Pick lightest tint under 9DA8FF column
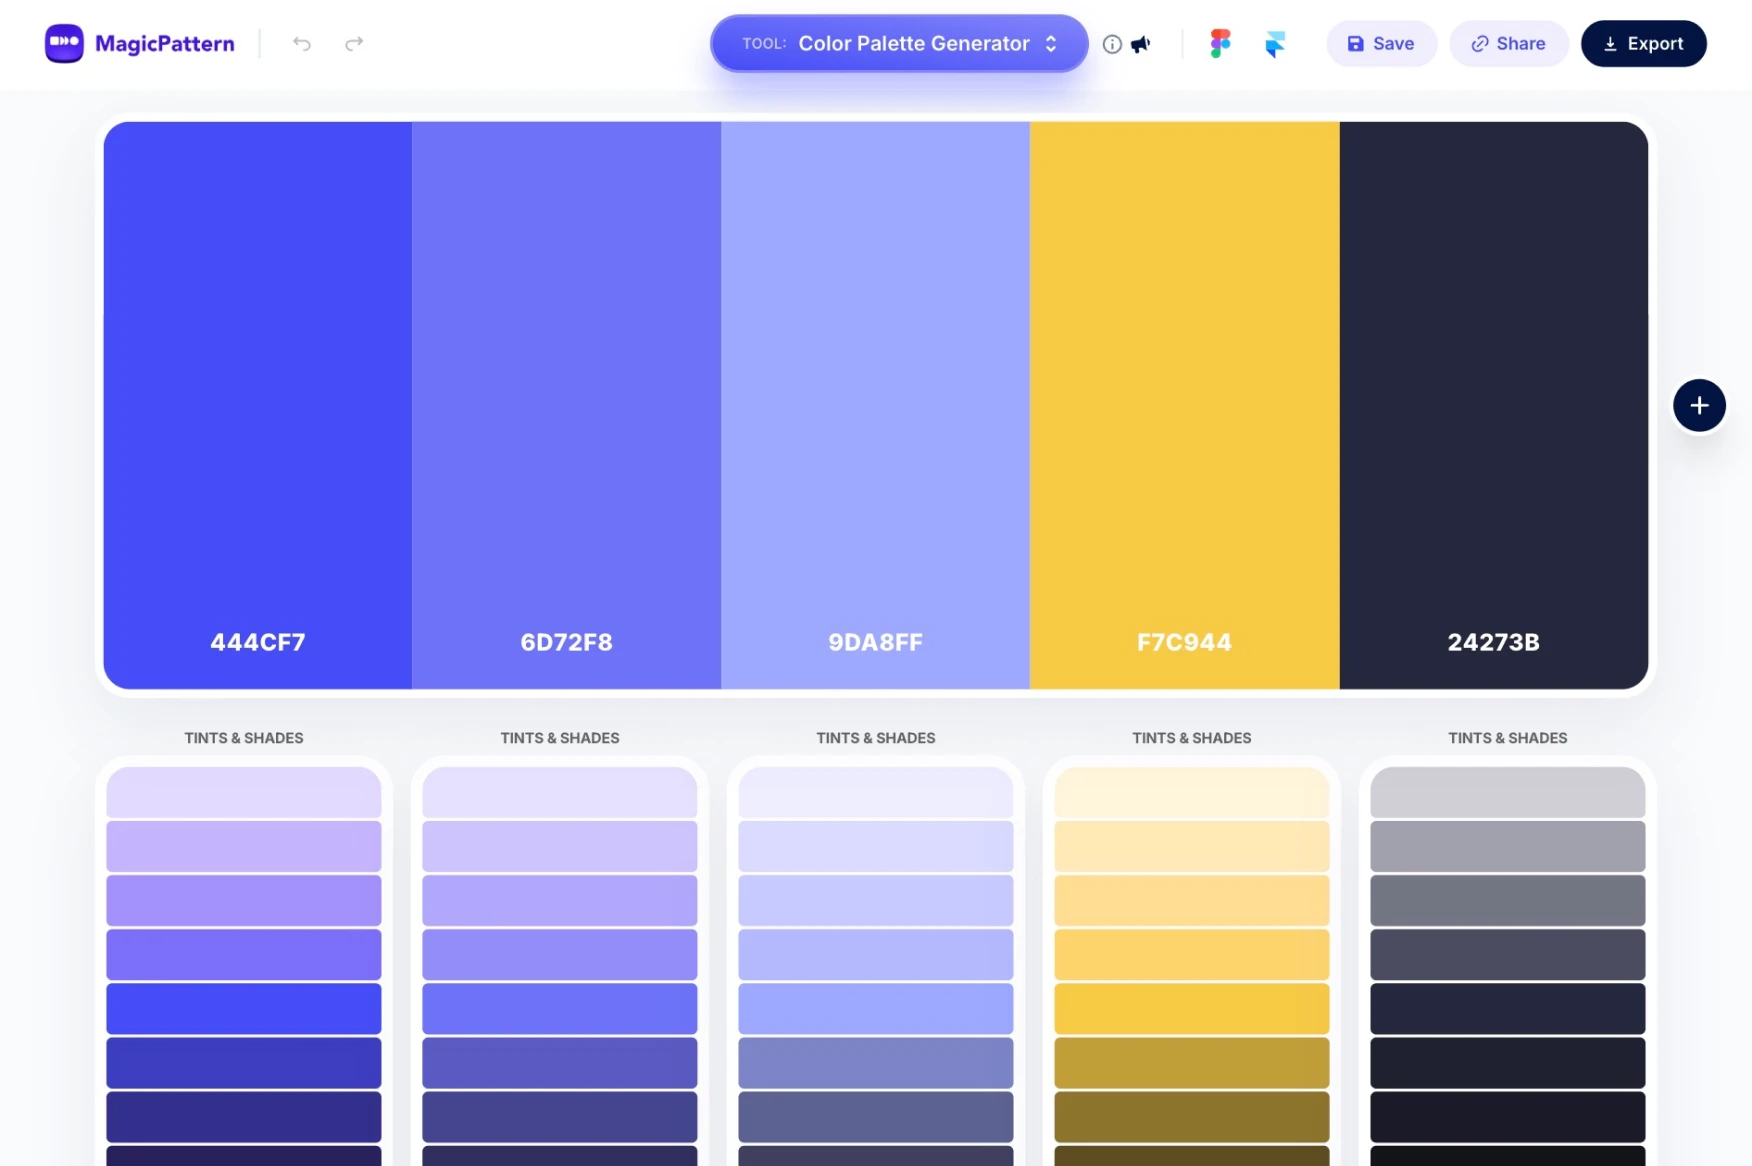 pyautogui.click(x=876, y=792)
